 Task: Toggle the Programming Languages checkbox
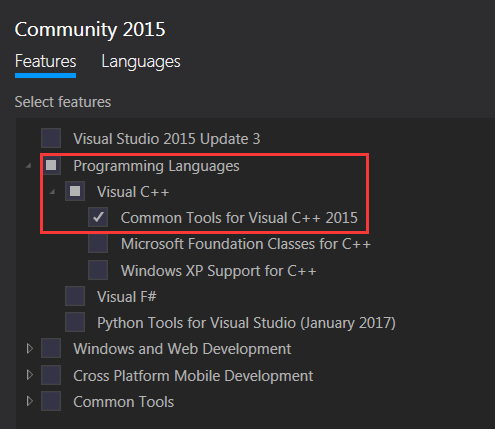pyautogui.click(x=51, y=165)
